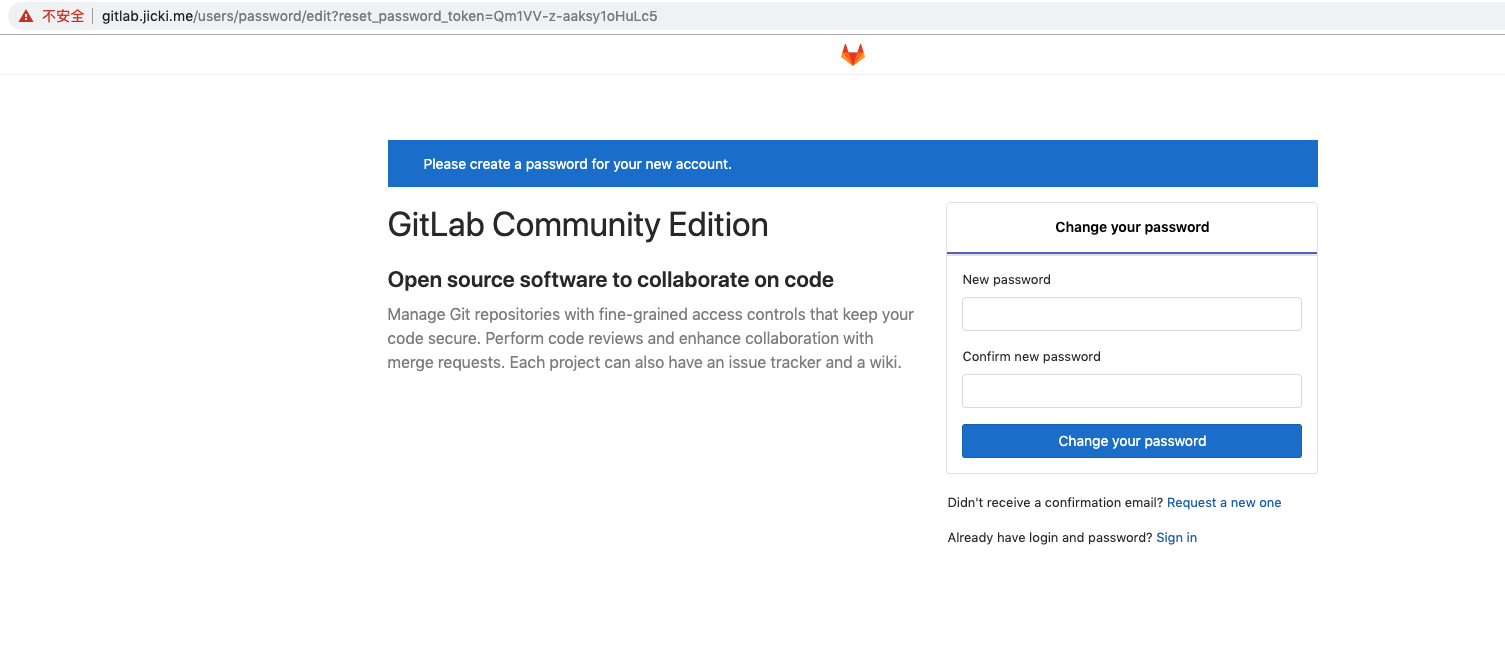1505x655 pixels.
Task: Focus the New password input field
Action: (x=1131, y=314)
